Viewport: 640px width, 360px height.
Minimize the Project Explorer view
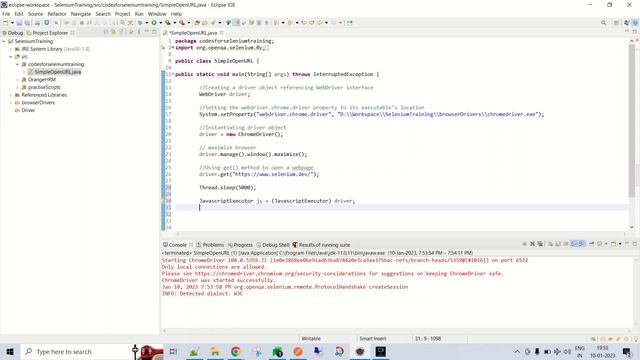pos(147,32)
